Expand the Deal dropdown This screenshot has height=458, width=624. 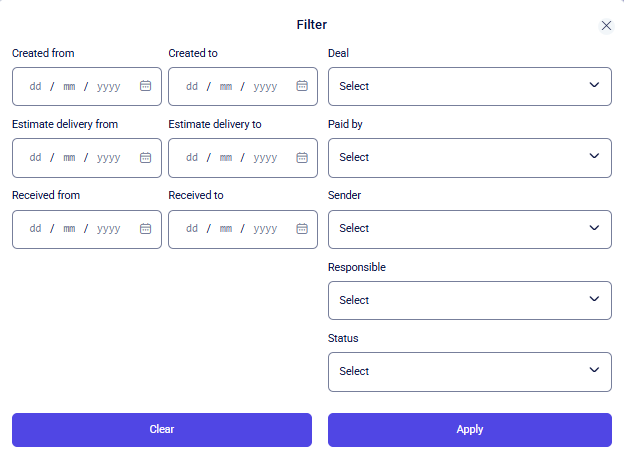point(469,86)
